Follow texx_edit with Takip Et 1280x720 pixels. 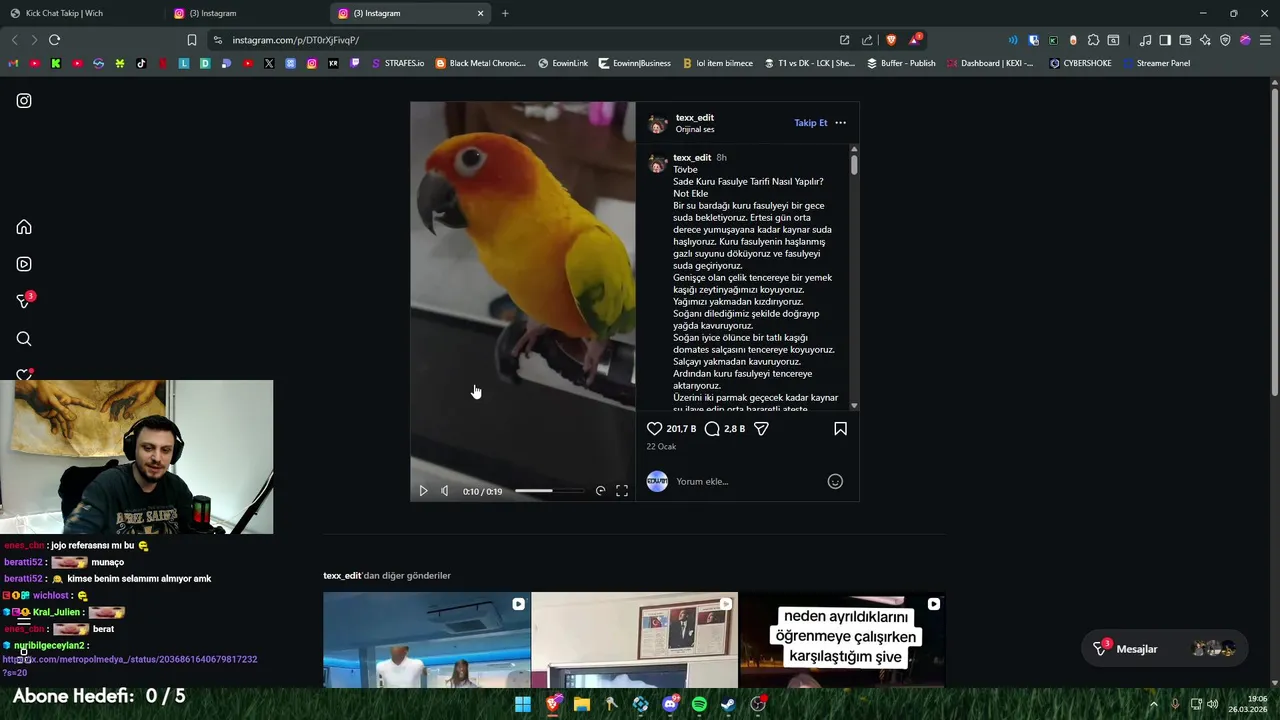click(x=811, y=123)
